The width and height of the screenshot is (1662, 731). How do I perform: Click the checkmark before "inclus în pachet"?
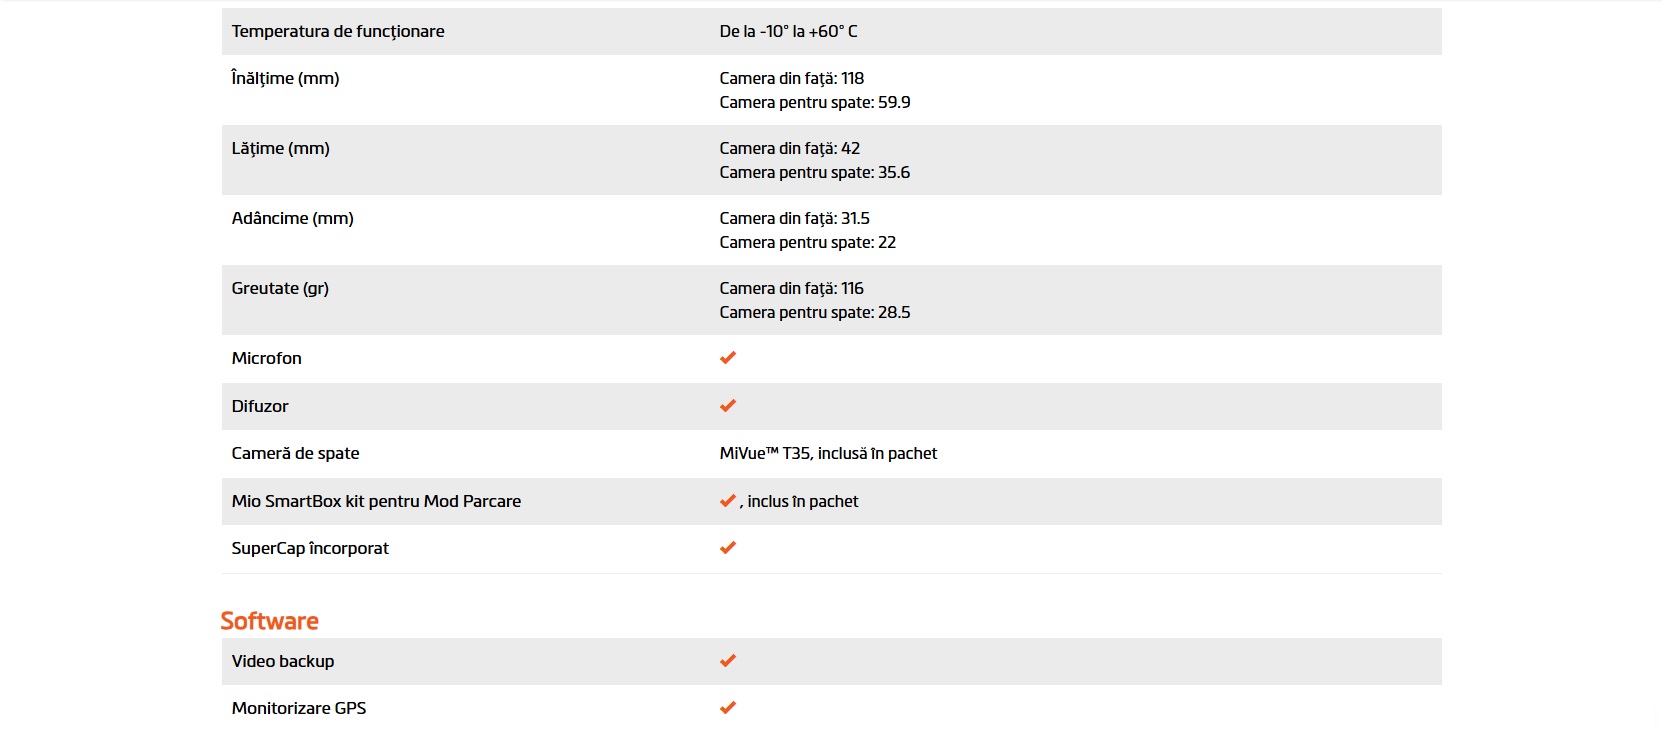tap(728, 501)
